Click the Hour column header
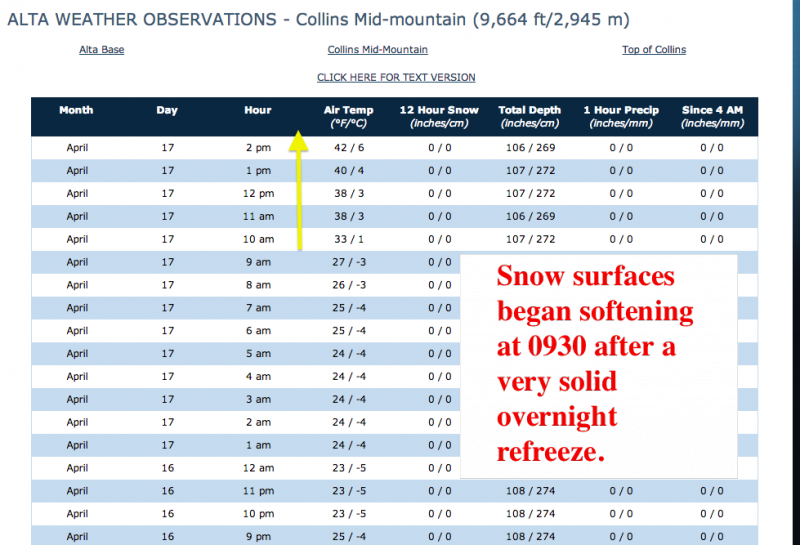This screenshot has height=545, width=800. tap(258, 110)
